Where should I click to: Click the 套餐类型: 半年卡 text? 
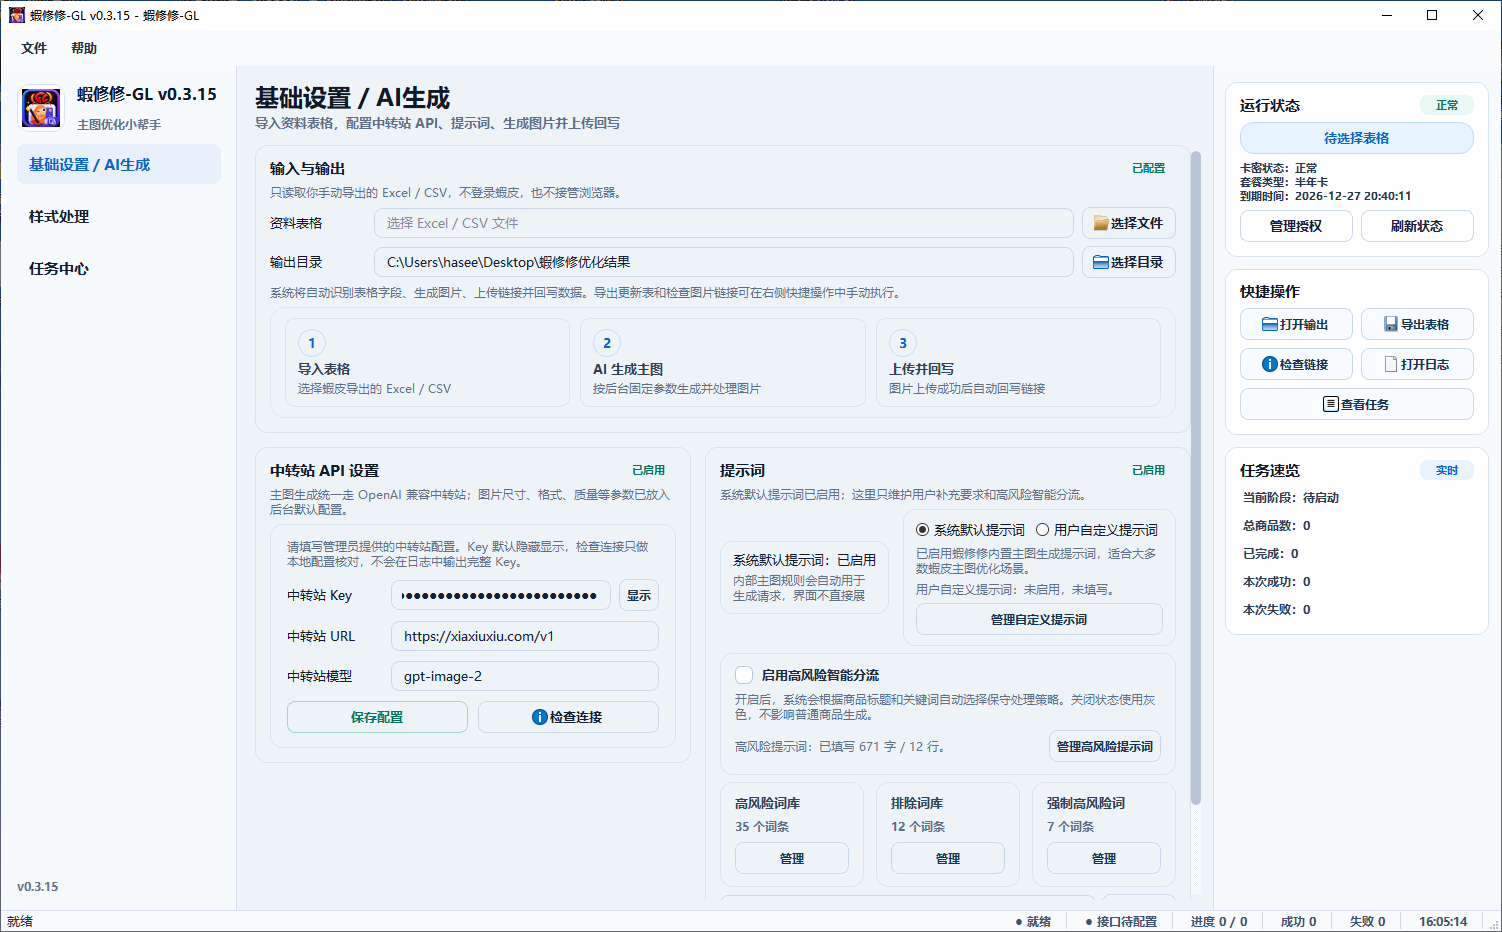1284,182
